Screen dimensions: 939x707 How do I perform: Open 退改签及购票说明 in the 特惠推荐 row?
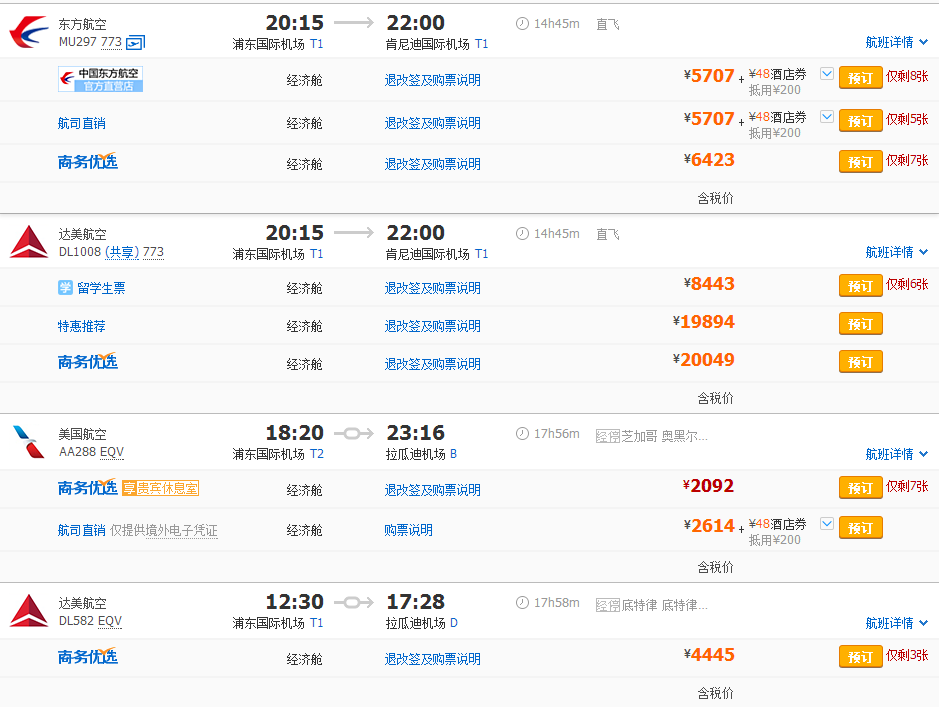(x=432, y=326)
